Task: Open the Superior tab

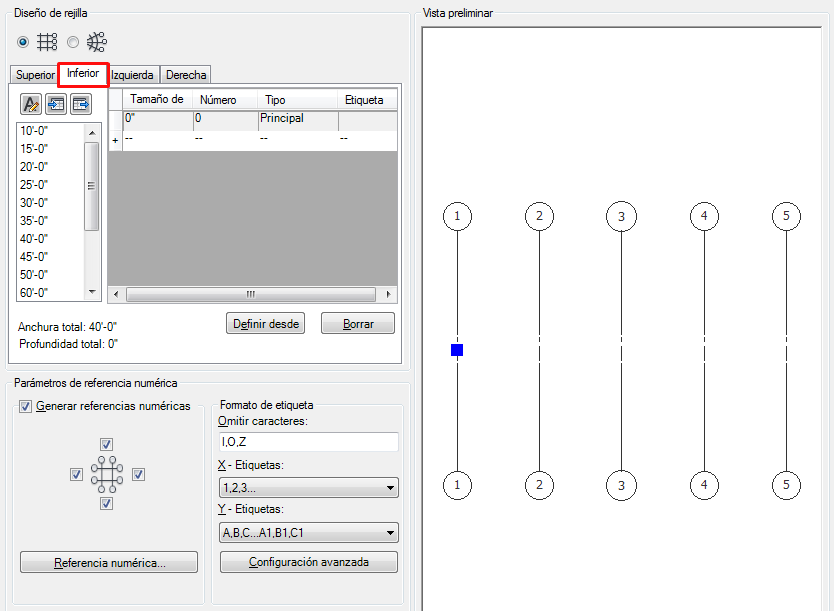Action: tap(35, 74)
